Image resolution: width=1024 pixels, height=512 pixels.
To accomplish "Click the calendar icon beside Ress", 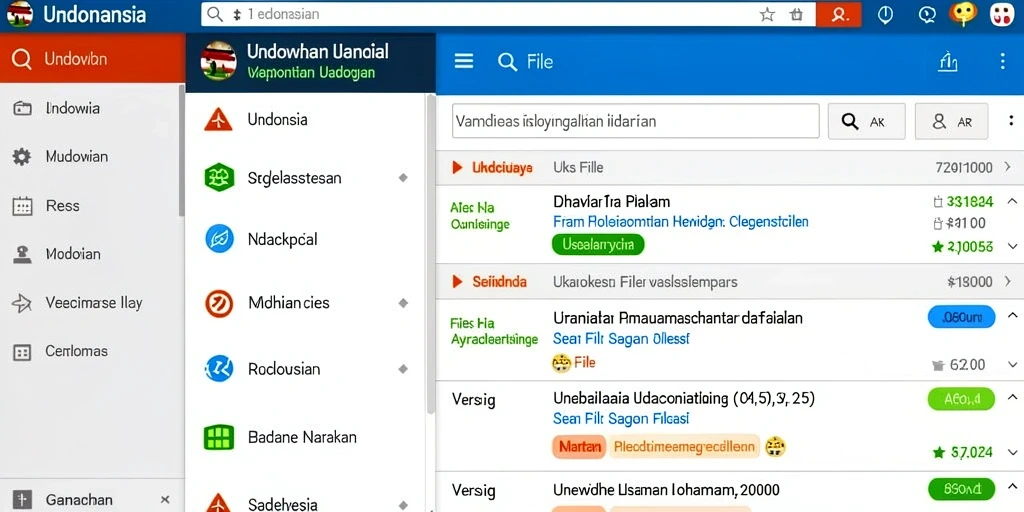I will [22, 206].
